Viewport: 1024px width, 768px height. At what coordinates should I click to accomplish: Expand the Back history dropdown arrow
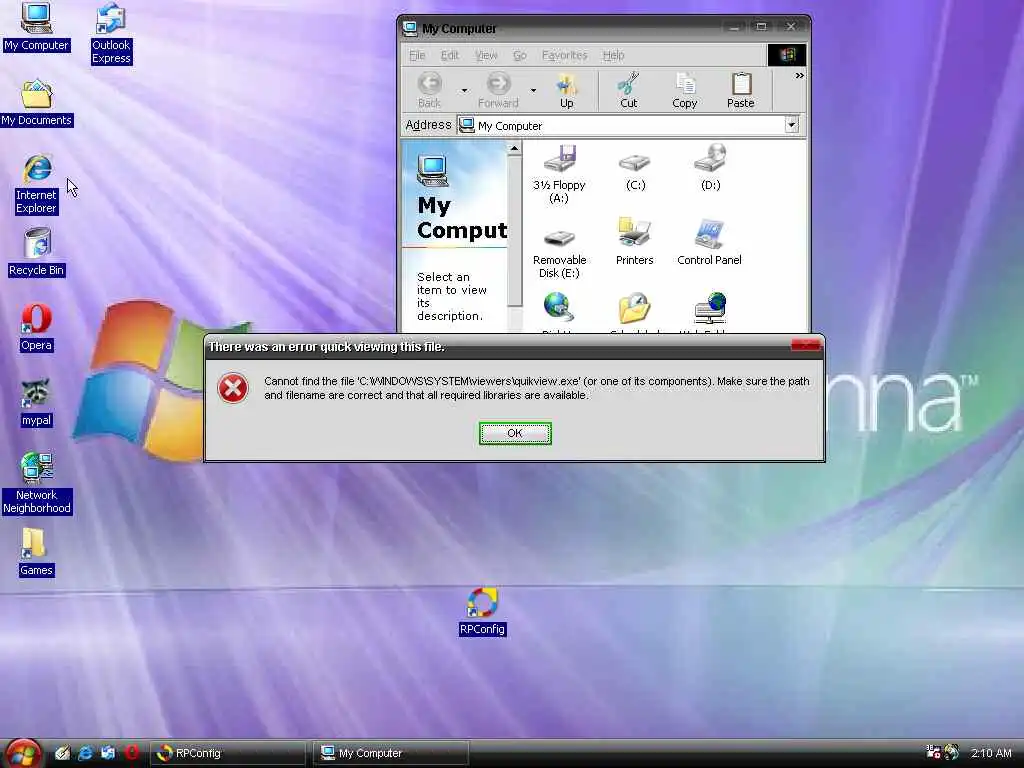point(464,91)
